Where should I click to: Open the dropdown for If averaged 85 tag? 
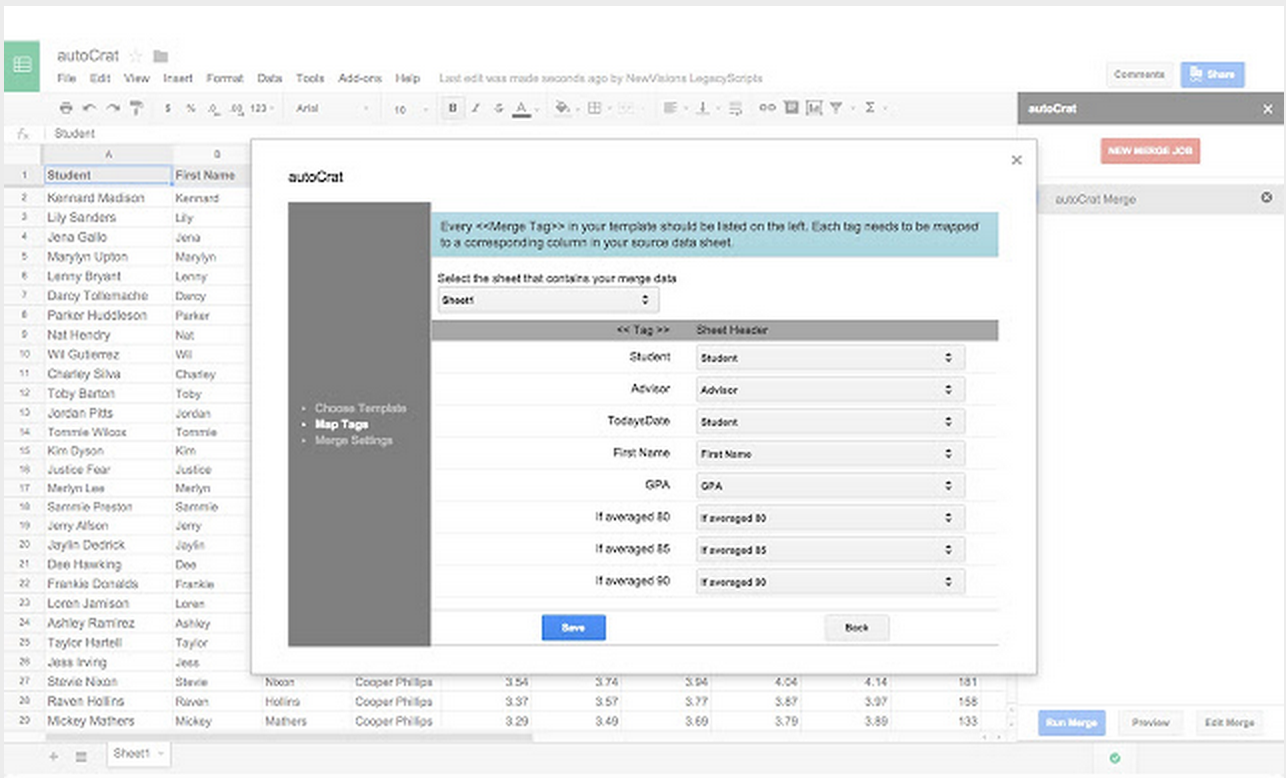pos(830,549)
